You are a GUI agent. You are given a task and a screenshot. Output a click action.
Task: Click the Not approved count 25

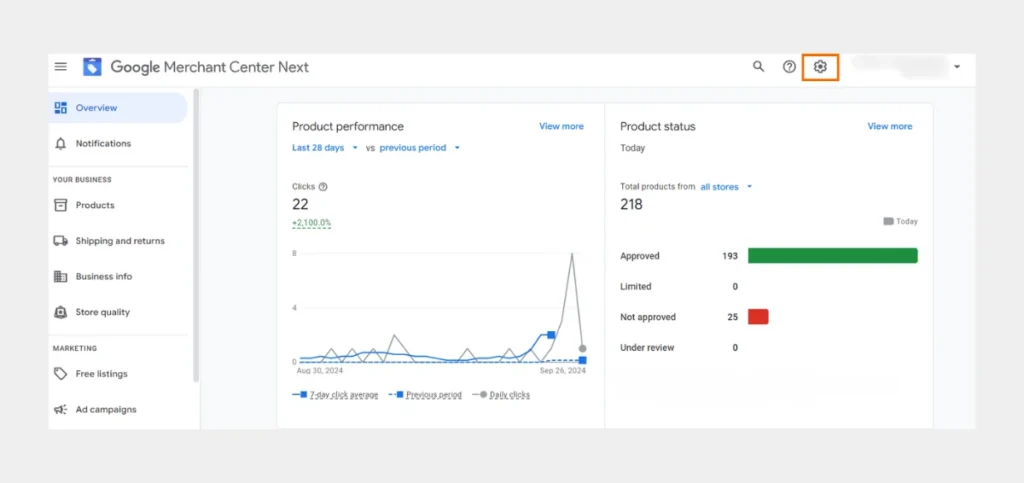(x=733, y=317)
